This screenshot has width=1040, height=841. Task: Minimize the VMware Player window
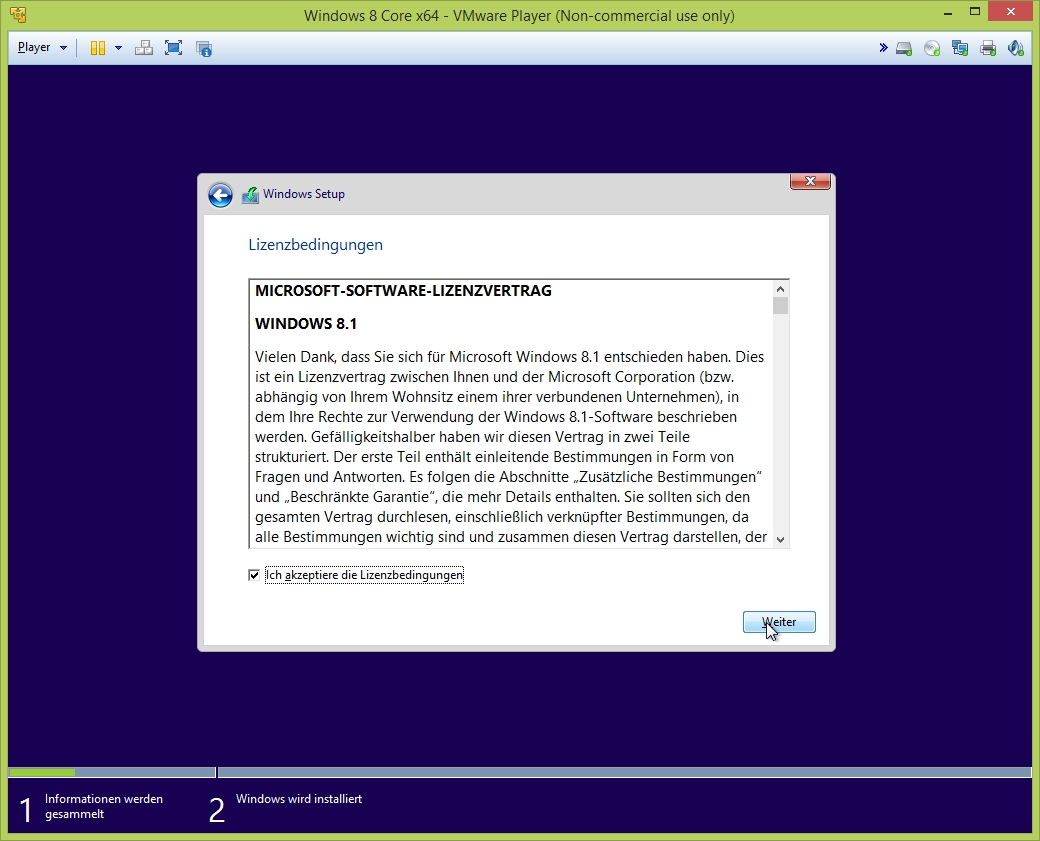tap(948, 13)
